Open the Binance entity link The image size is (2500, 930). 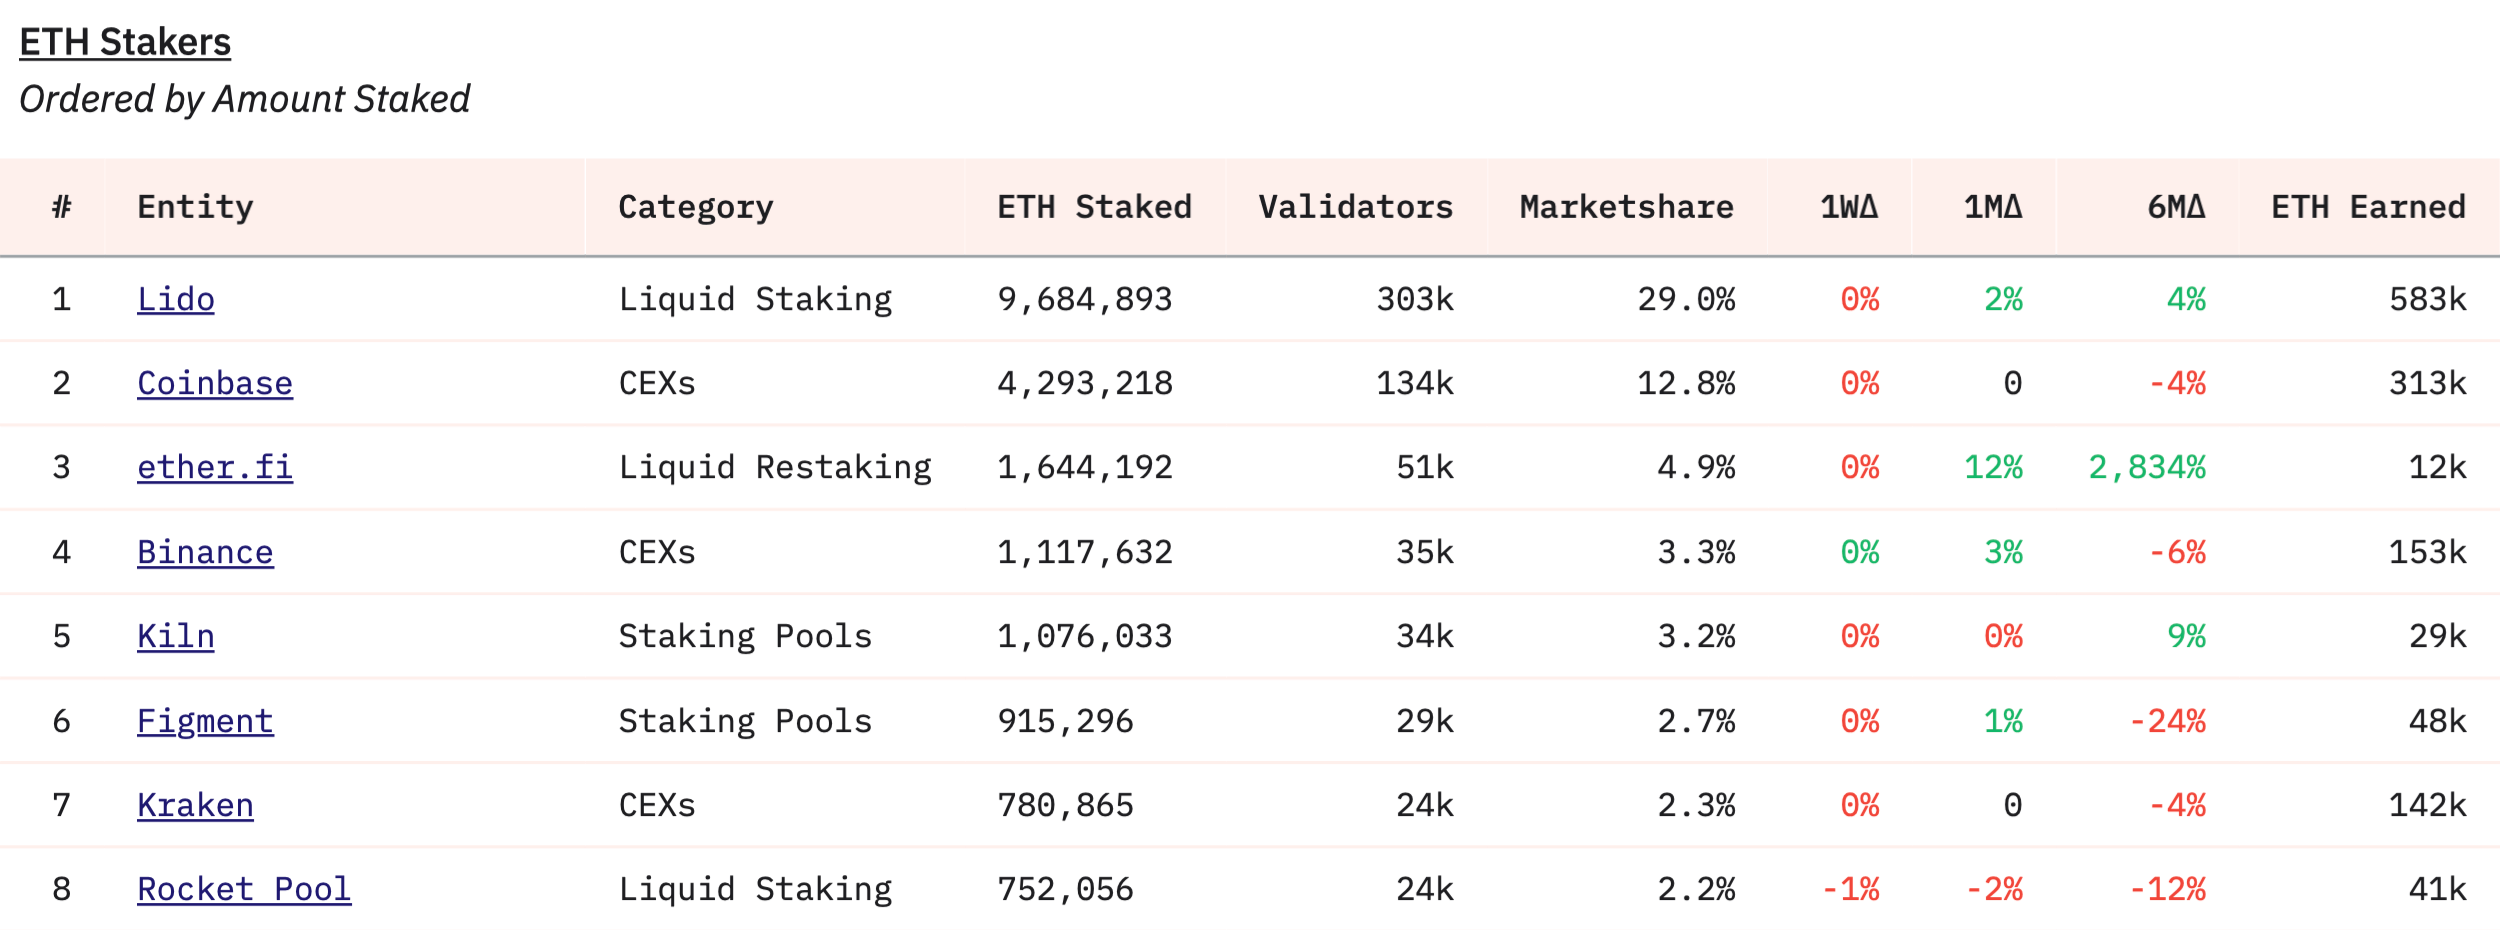[x=205, y=552]
